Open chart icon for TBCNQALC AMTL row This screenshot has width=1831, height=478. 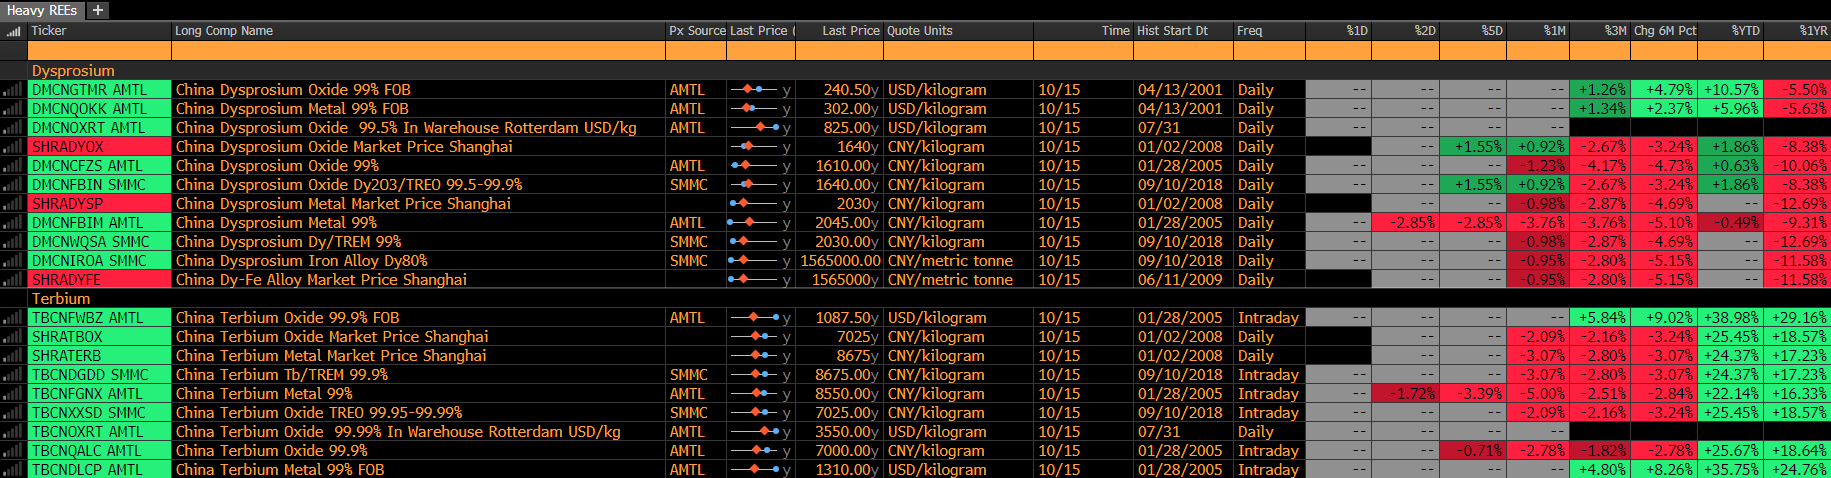pos(13,451)
